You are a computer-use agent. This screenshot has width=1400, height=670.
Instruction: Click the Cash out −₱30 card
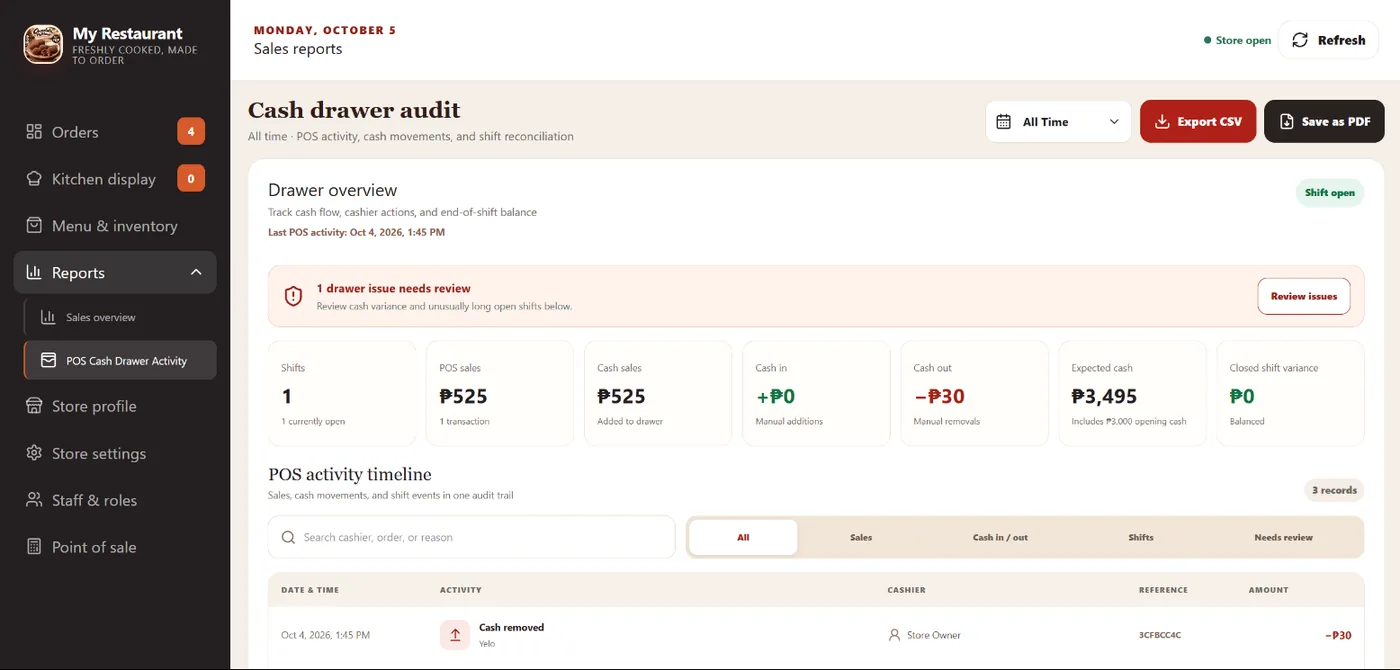pyautogui.click(x=974, y=393)
